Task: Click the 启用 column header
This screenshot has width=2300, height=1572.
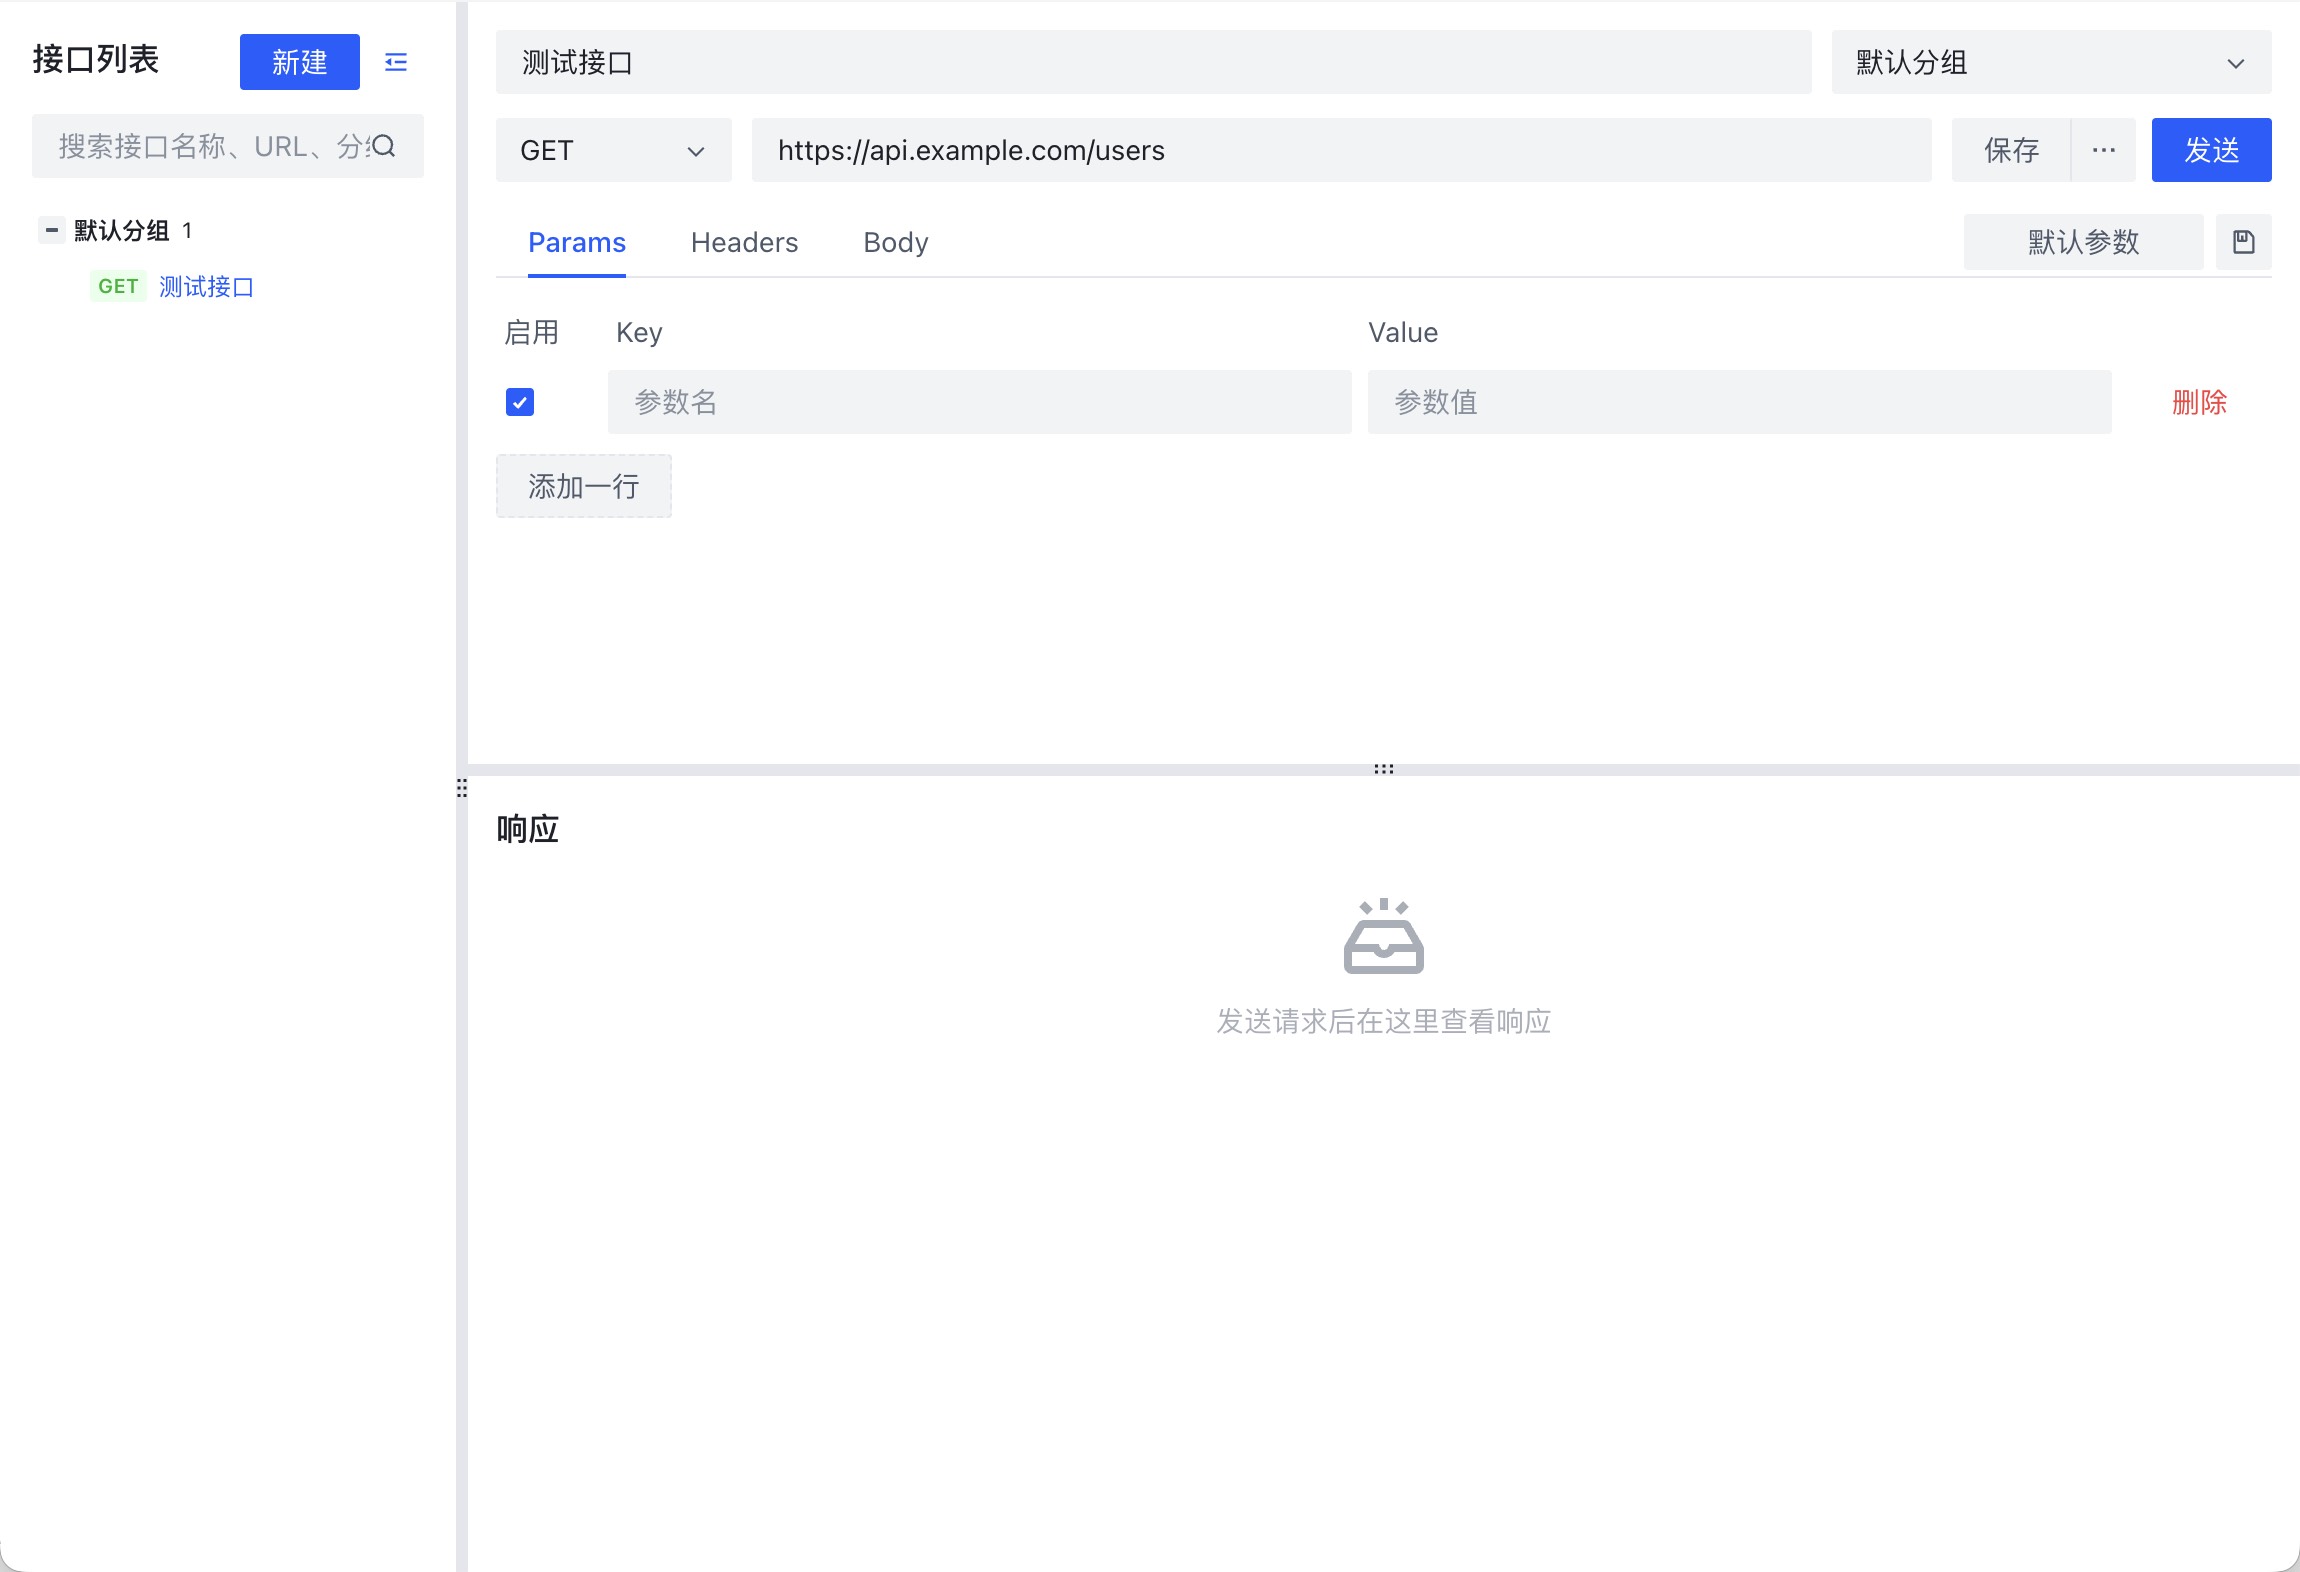Action: (x=532, y=332)
